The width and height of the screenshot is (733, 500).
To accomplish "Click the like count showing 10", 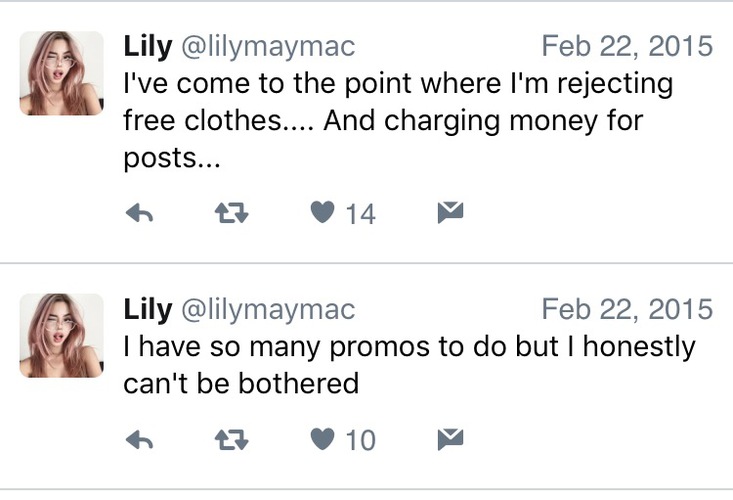I will 360,440.
